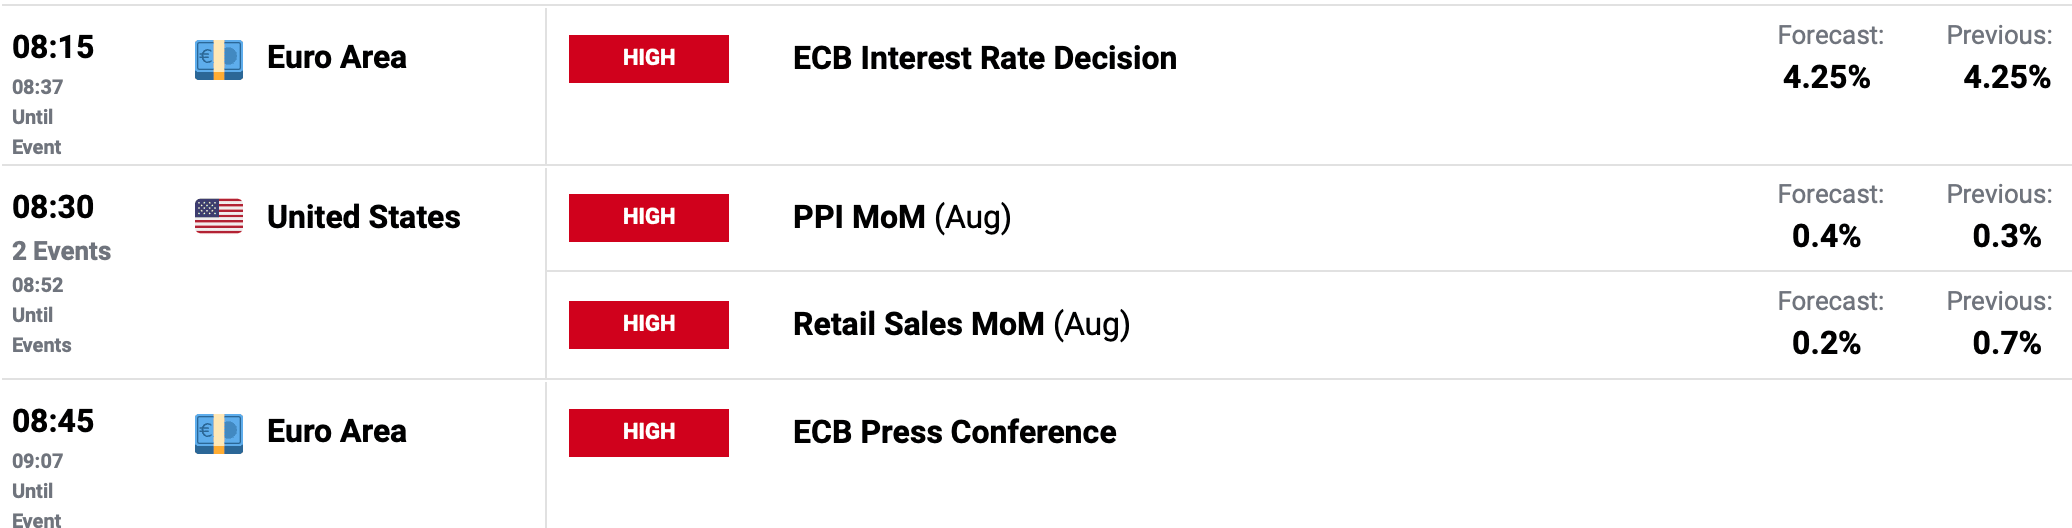Click the 08:15 time entry
Screen dimensions: 2072x528
(53, 47)
